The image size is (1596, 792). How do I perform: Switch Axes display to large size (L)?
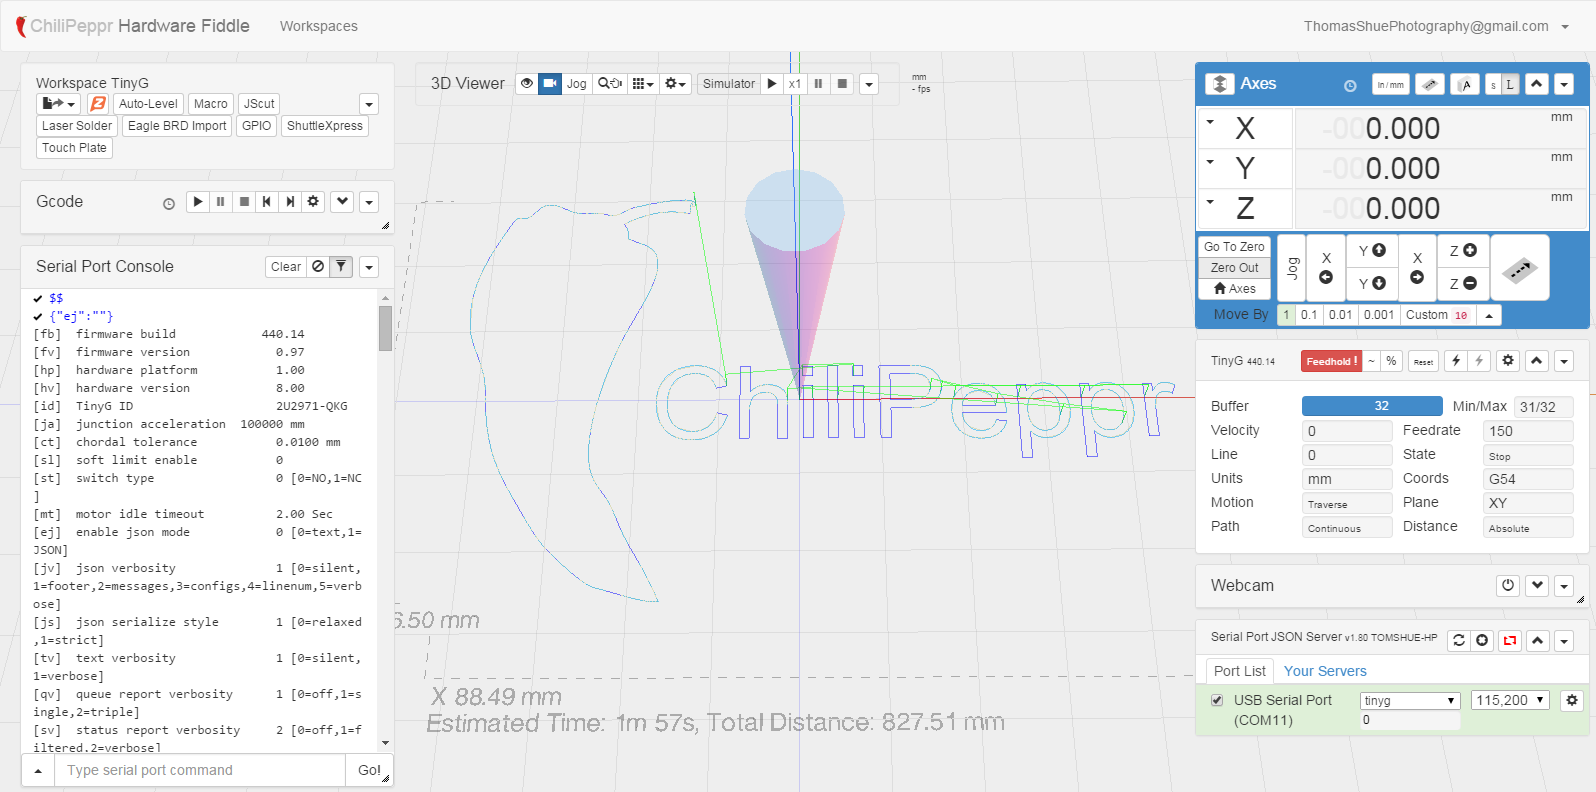(1510, 85)
